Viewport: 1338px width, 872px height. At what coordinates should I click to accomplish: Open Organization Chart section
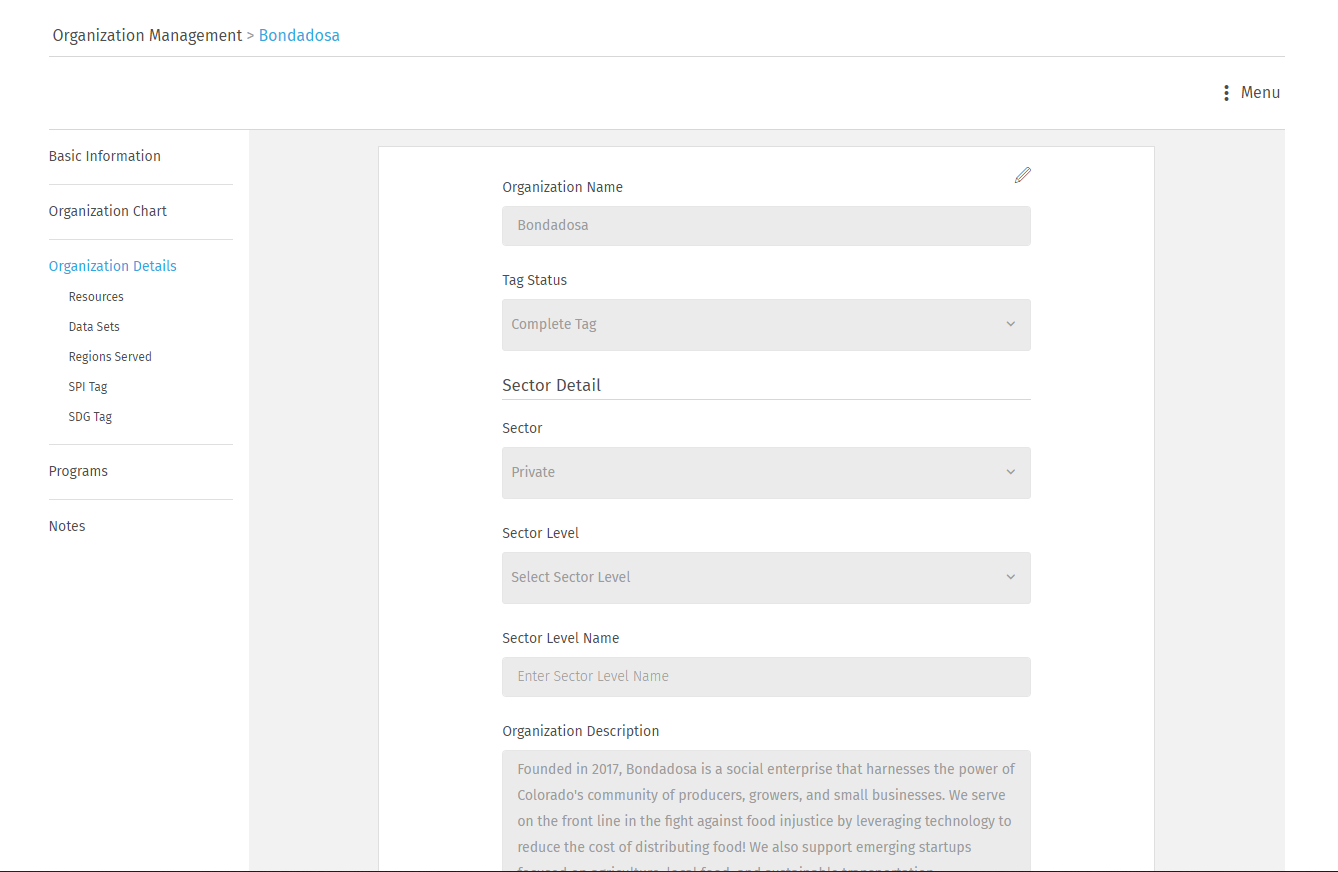108,211
